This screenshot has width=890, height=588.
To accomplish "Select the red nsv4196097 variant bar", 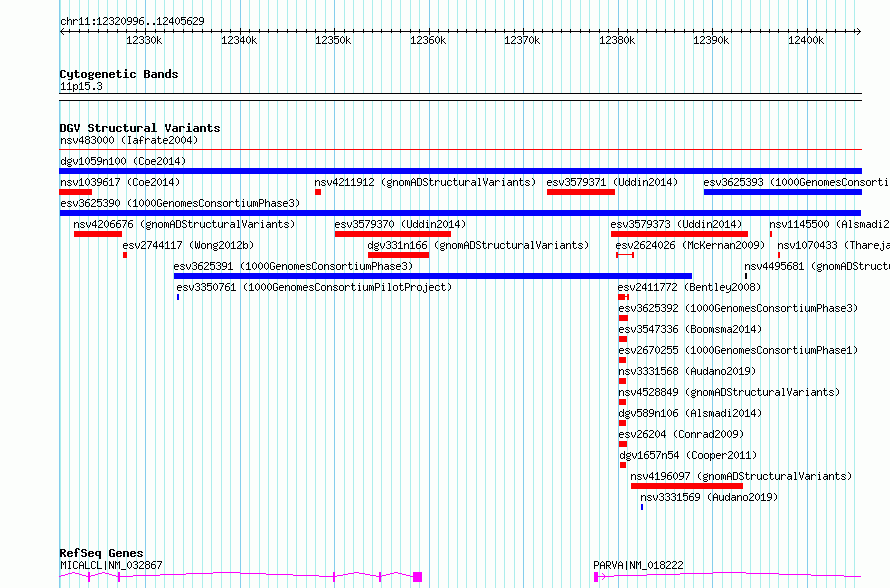I will 687,486.
